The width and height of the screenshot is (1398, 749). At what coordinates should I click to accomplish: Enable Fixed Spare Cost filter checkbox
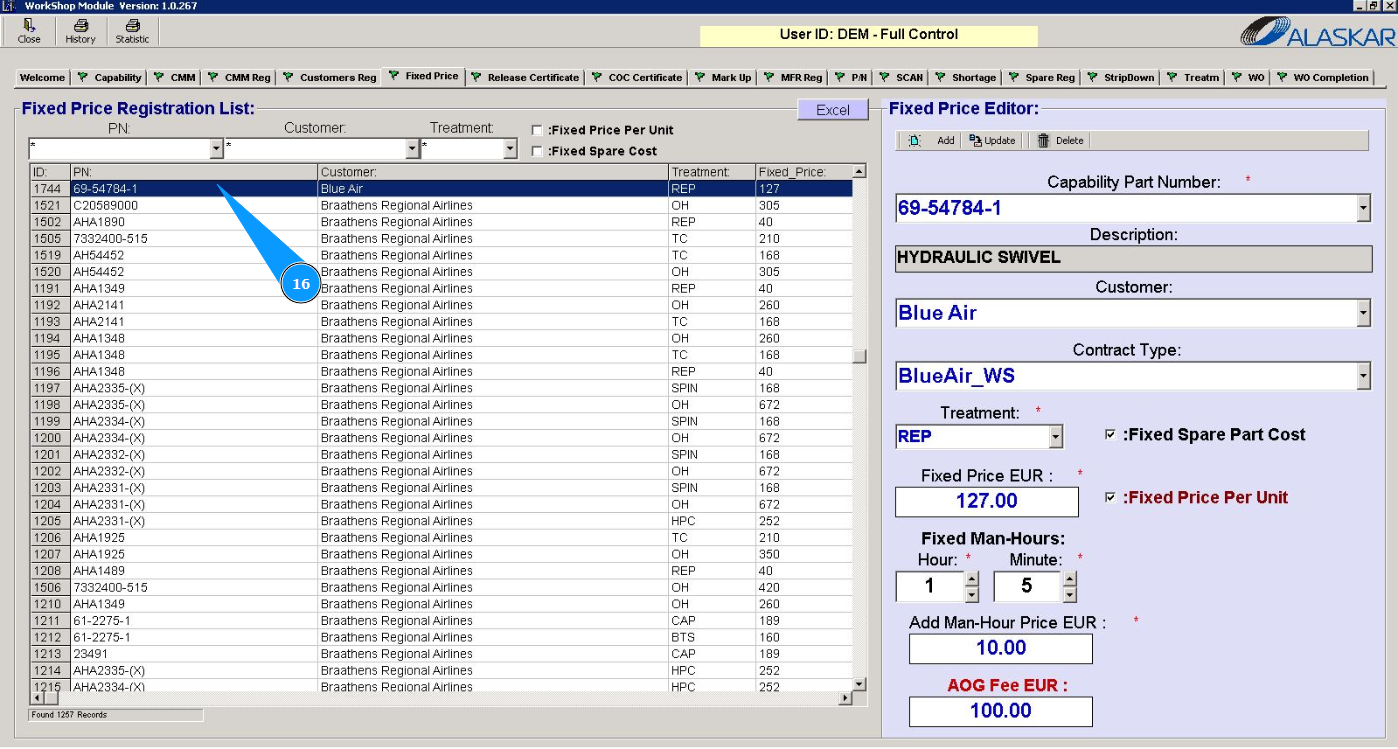[538, 152]
